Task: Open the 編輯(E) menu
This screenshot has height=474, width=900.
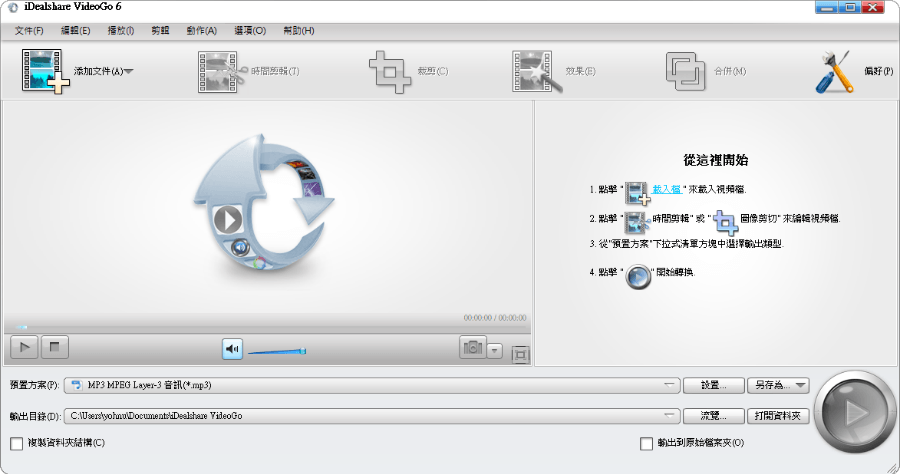Action: [75, 30]
